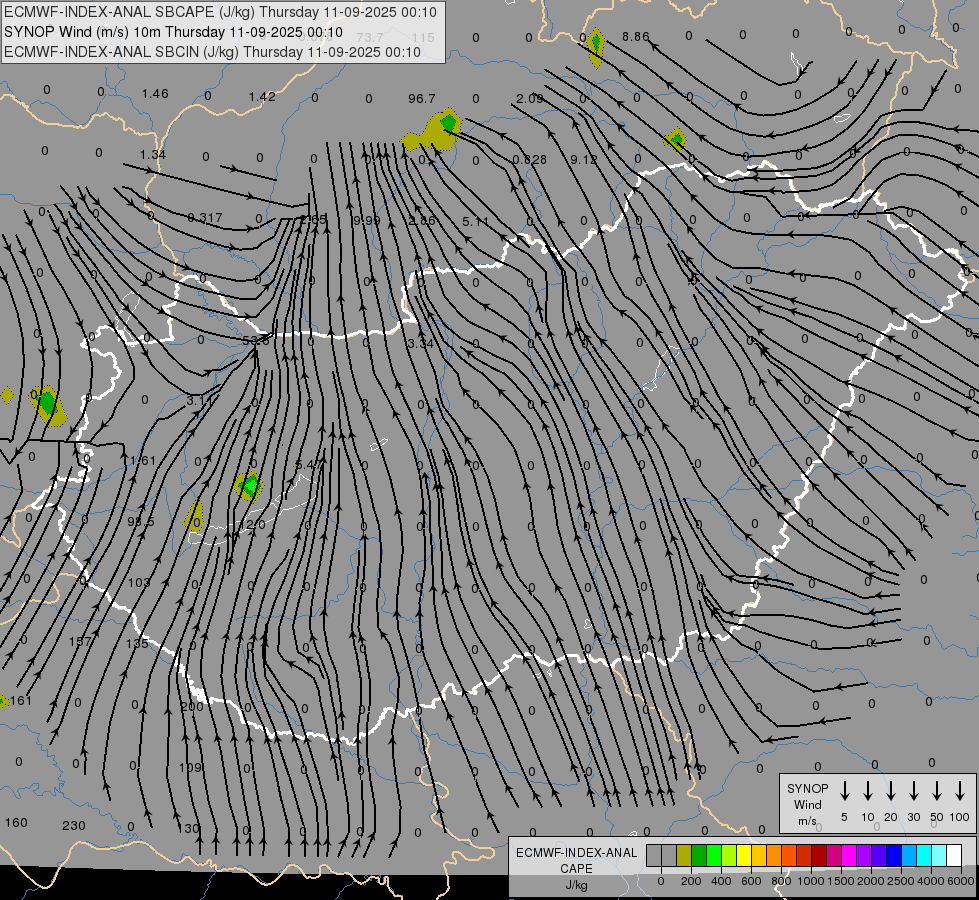Pick the pure blue CAPE legend swatch

[x=894, y=856]
